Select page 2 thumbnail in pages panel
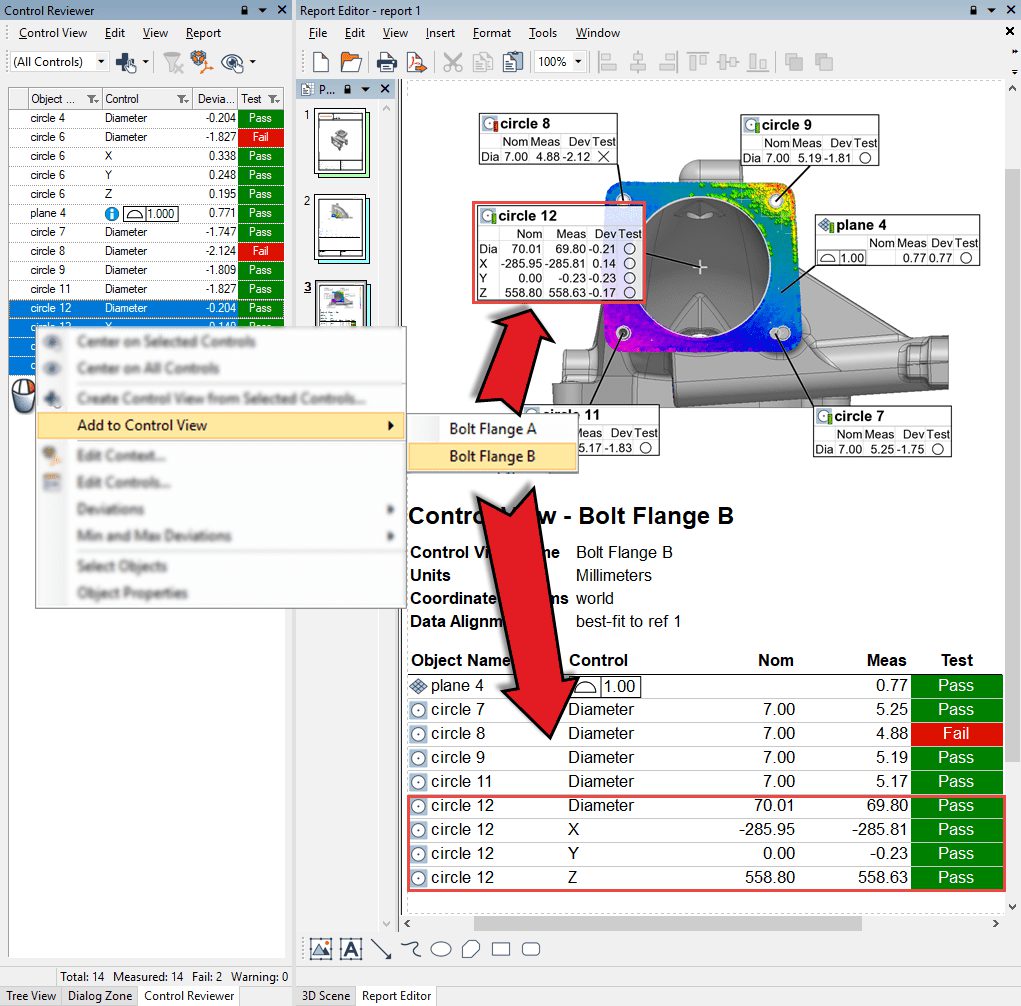The height and width of the screenshot is (1006, 1021). pyautogui.click(x=340, y=227)
